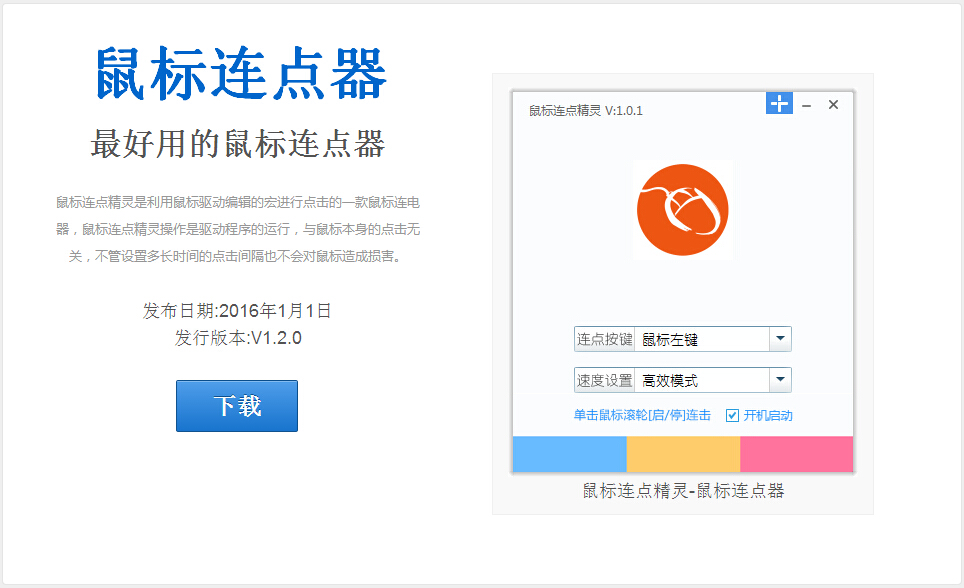Minimize the 鼠标连点精灵 window
This screenshot has height=588, width=964.
click(x=806, y=105)
